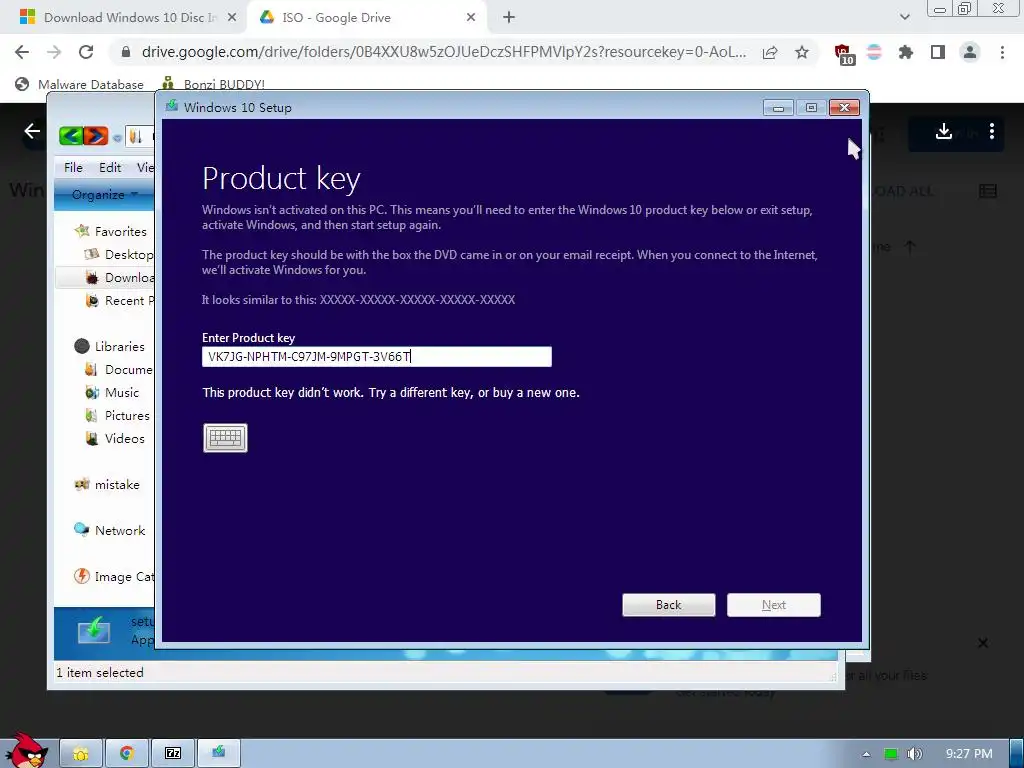1024x768 pixels.
Task: Click Next in Windows 10 Setup
Action: pyautogui.click(x=774, y=605)
